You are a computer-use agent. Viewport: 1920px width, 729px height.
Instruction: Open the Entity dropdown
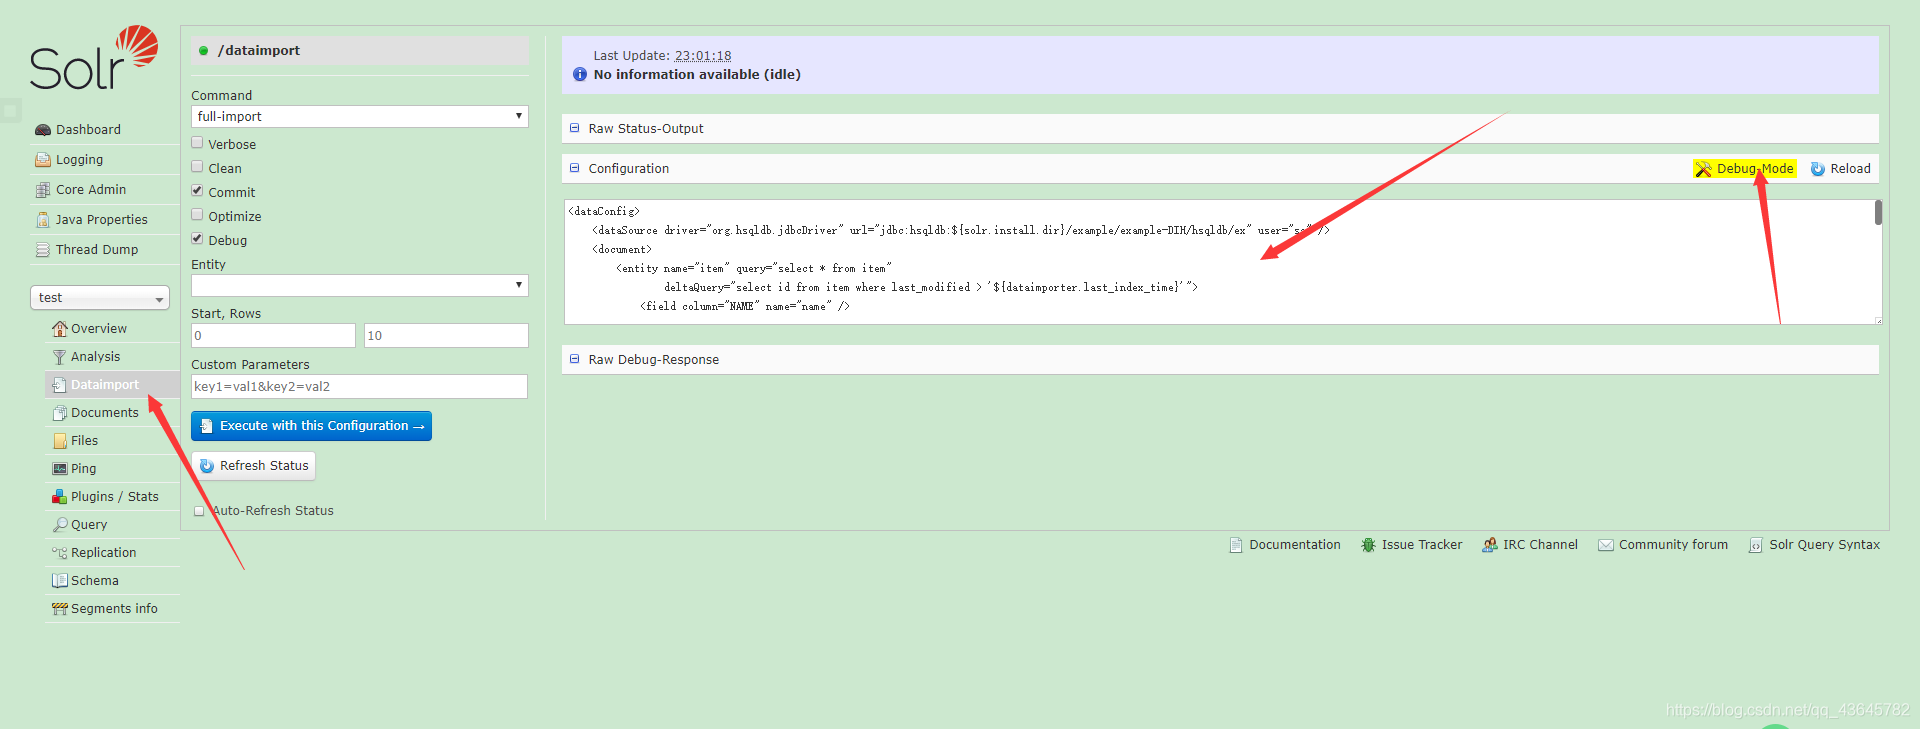[360, 285]
